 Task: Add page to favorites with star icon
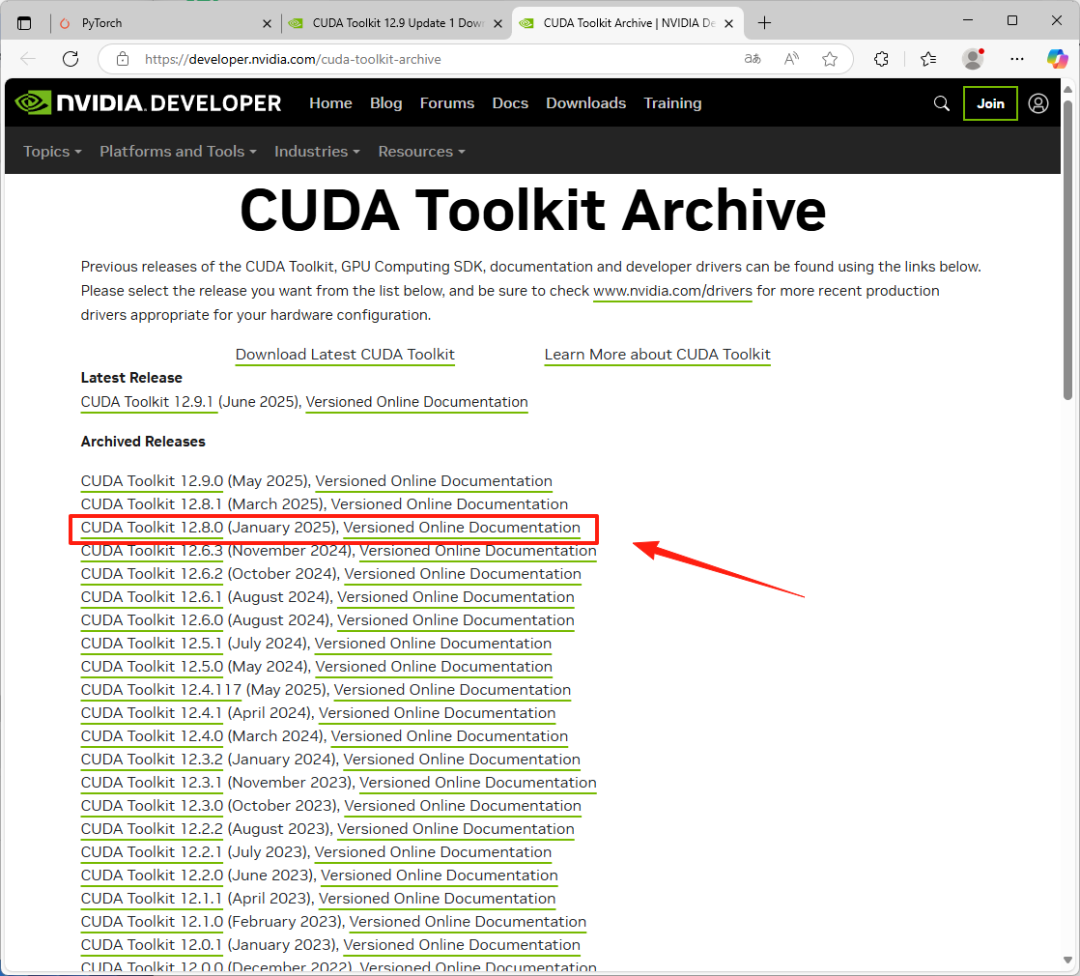coord(829,59)
